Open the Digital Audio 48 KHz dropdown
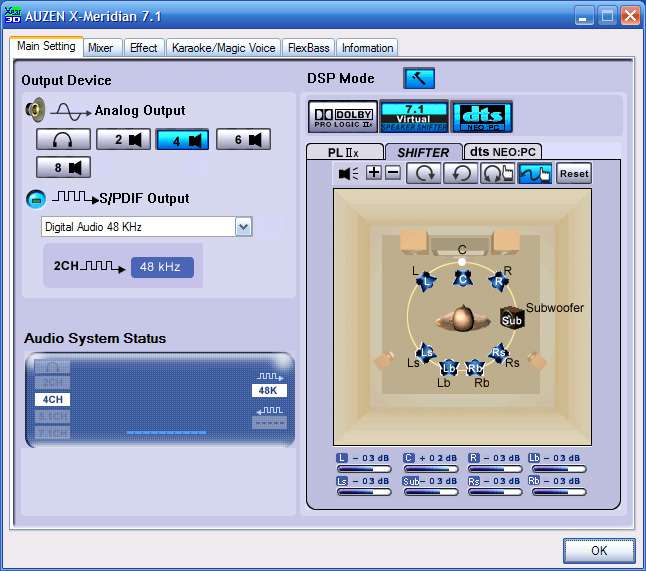The width and height of the screenshot is (646, 571). tap(243, 227)
